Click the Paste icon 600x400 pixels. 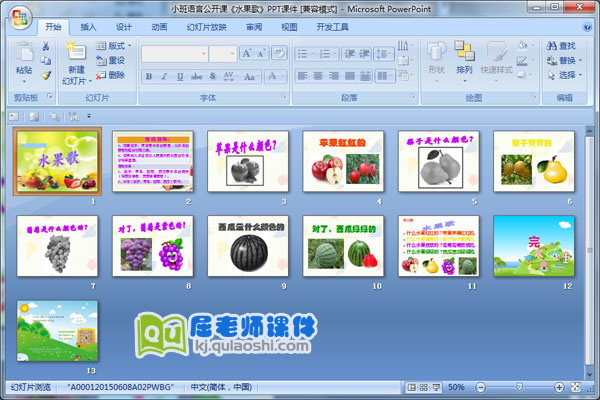coord(24,52)
